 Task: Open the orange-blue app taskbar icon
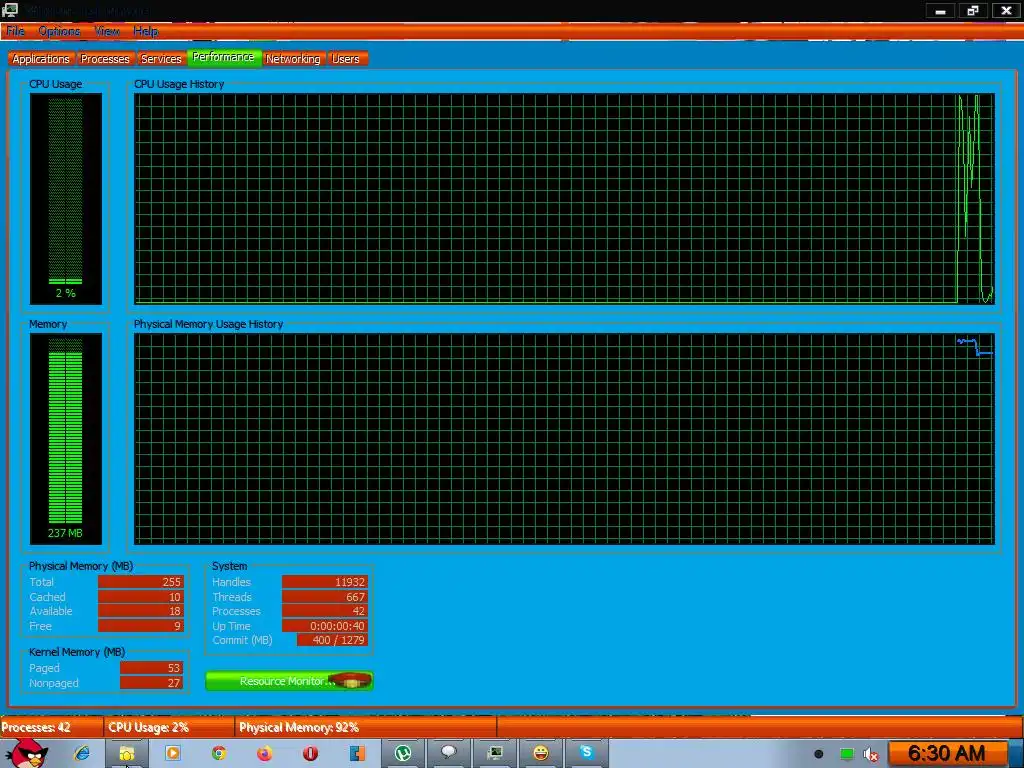[x=357, y=753]
